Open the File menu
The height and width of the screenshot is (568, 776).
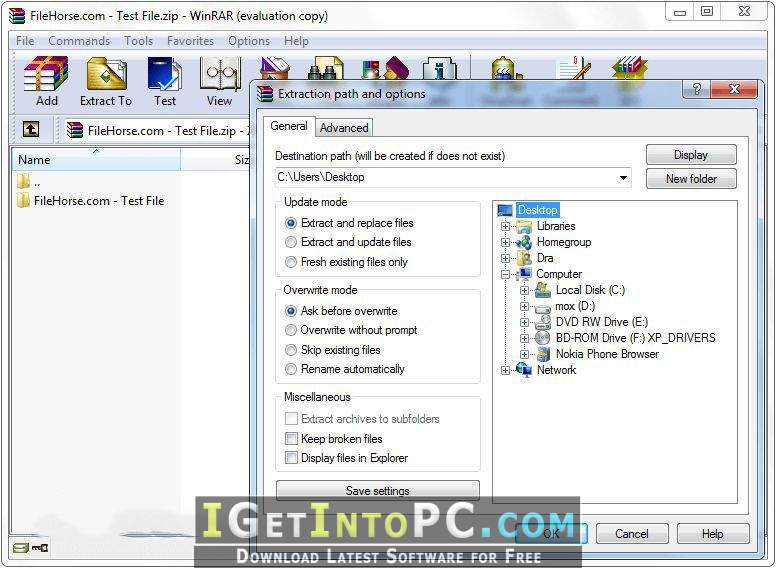[x=25, y=41]
